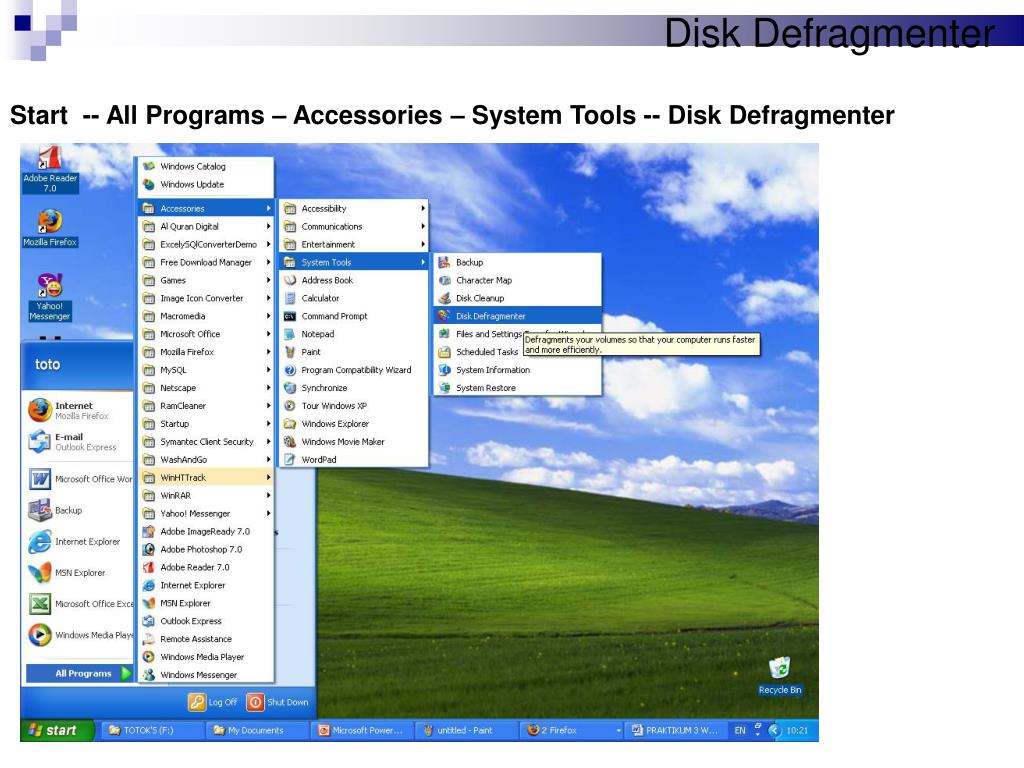Image resolution: width=1024 pixels, height=768 pixels.
Task: Click the Log Off key icon
Action: tap(197, 702)
